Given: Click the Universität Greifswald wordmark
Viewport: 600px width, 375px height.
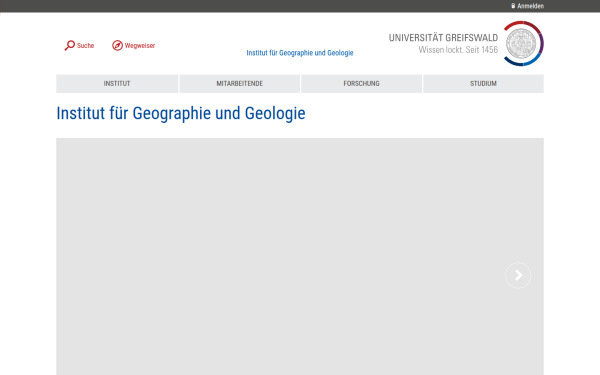Looking at the screenshot, I should click(x=443, y=38).
